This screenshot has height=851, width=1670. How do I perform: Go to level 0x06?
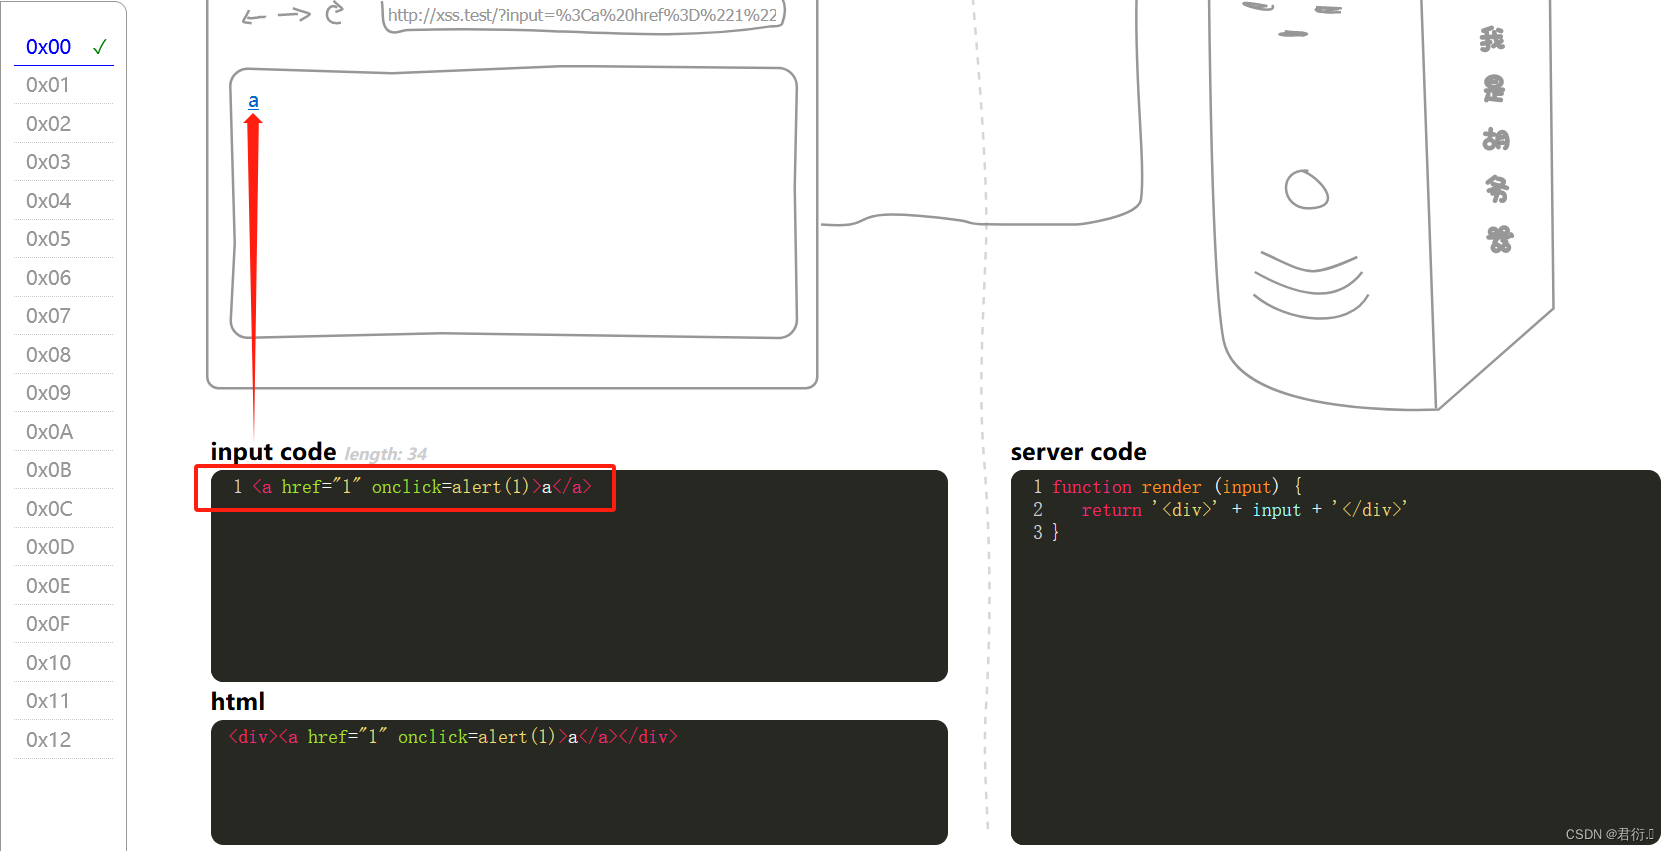coord(48,278)
